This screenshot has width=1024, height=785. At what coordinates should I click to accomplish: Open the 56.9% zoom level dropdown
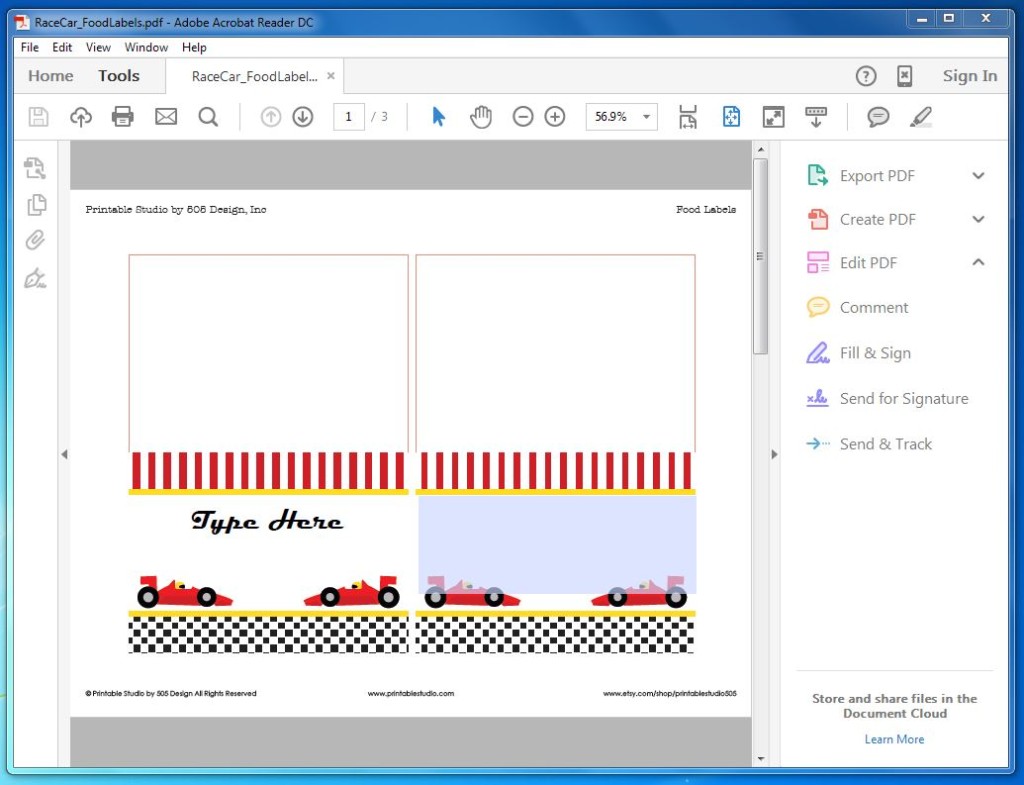[646, 117]
